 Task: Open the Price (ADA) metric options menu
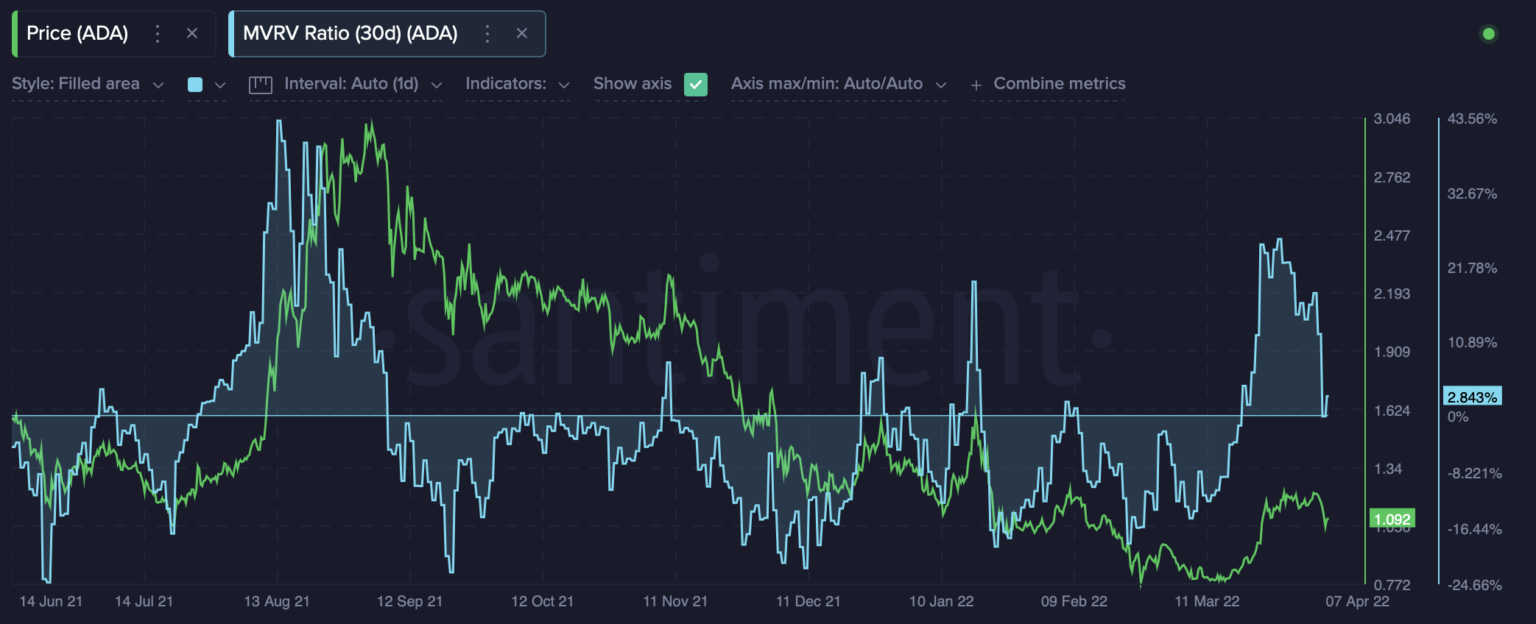(157, 33)
